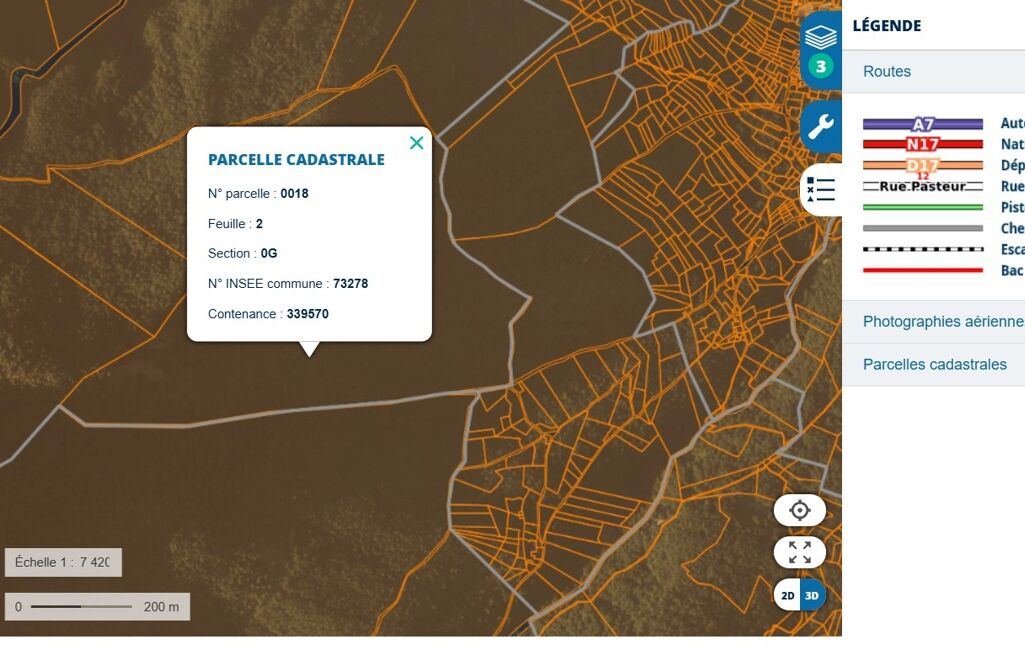The height and width of the screenshot is (650, 1025).
Task: Expand the Photographies aériennes legend section
Action: [x=942, y=321]
